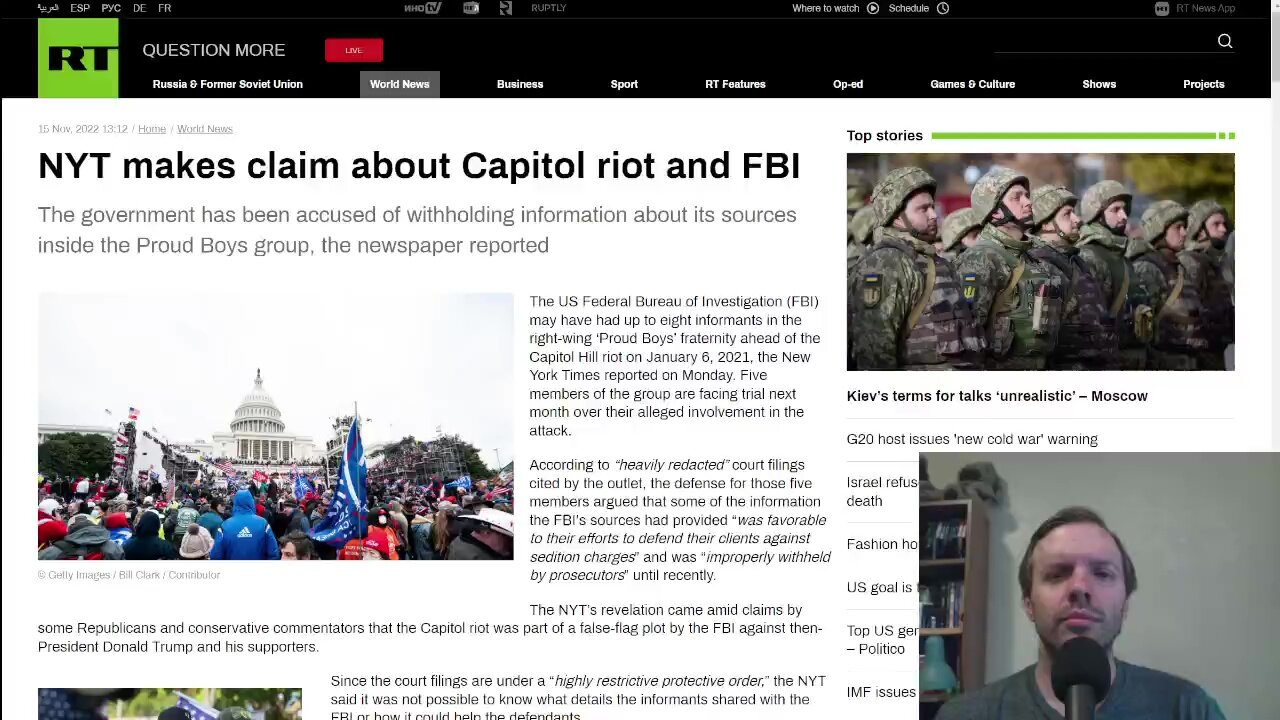The height and width of the screenshot is (720, 1280).
Task: Open the Business section
Action: coord(520,84)
